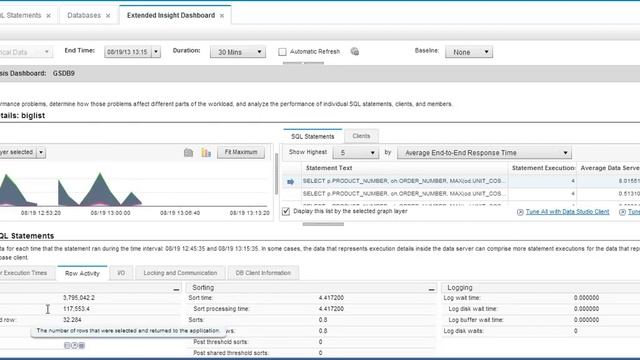Screen dimensions: 640x360
Task: Click the Log wait time label
Action: (x=462, y=298)
